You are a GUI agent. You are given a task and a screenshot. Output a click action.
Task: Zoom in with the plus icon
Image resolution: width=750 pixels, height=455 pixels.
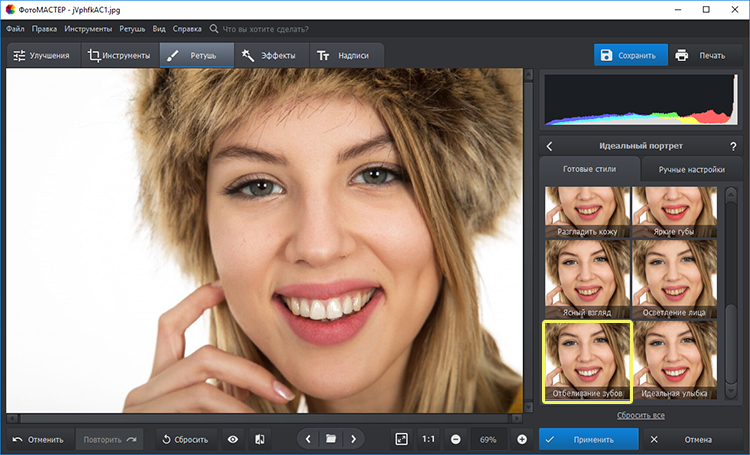pos(522,439)
